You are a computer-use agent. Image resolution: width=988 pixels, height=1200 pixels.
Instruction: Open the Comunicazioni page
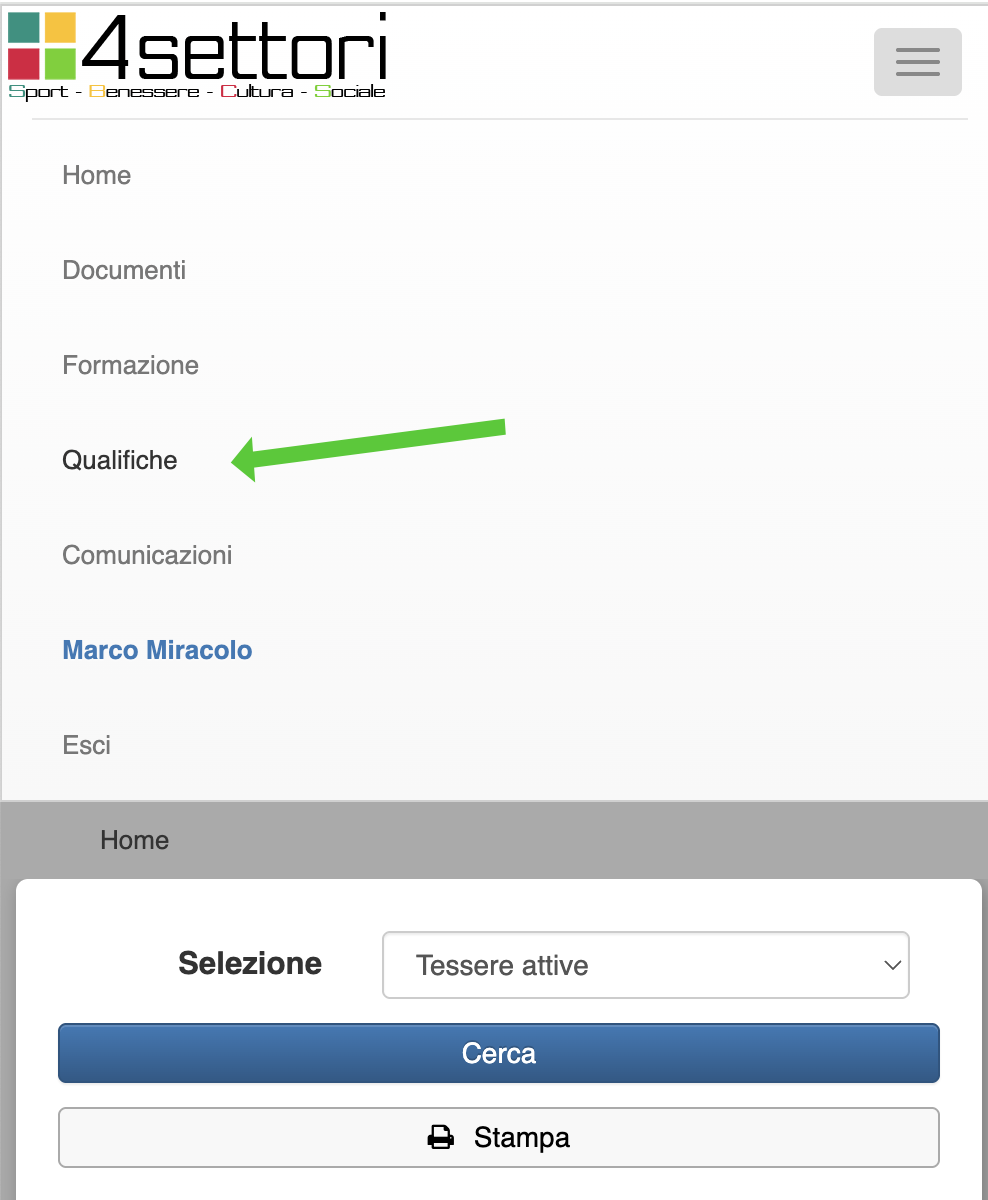(x=147, y=555)
